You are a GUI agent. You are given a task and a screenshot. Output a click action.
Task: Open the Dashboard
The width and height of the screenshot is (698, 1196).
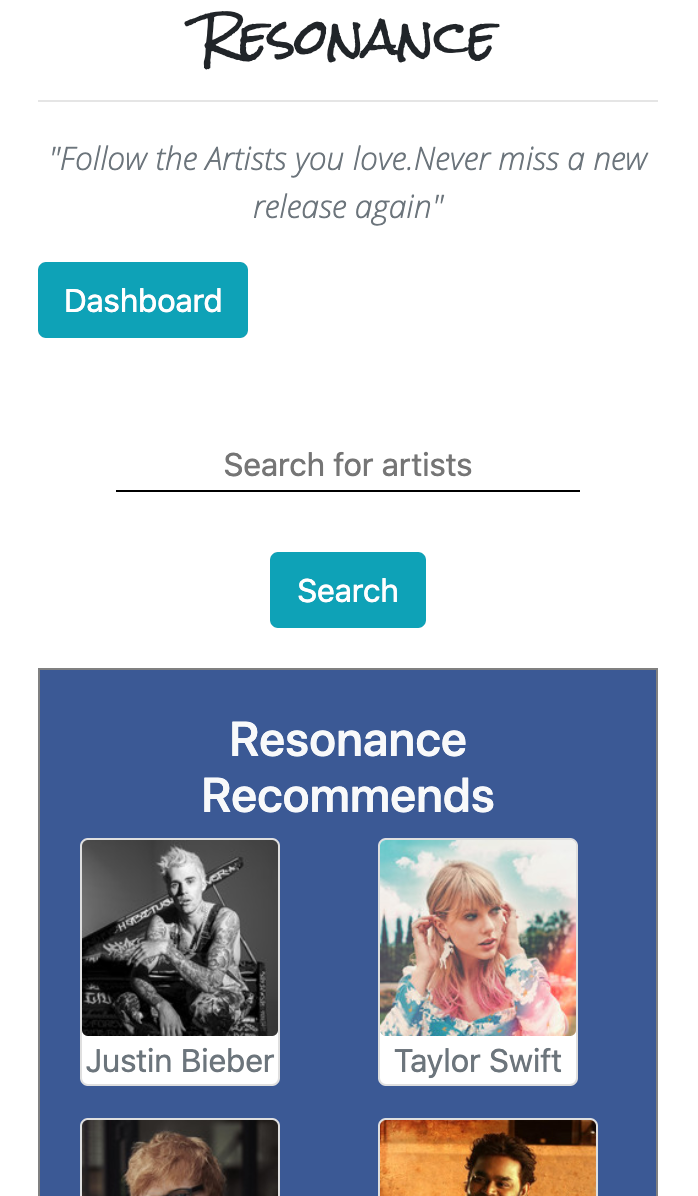click(x=143, y=300)
